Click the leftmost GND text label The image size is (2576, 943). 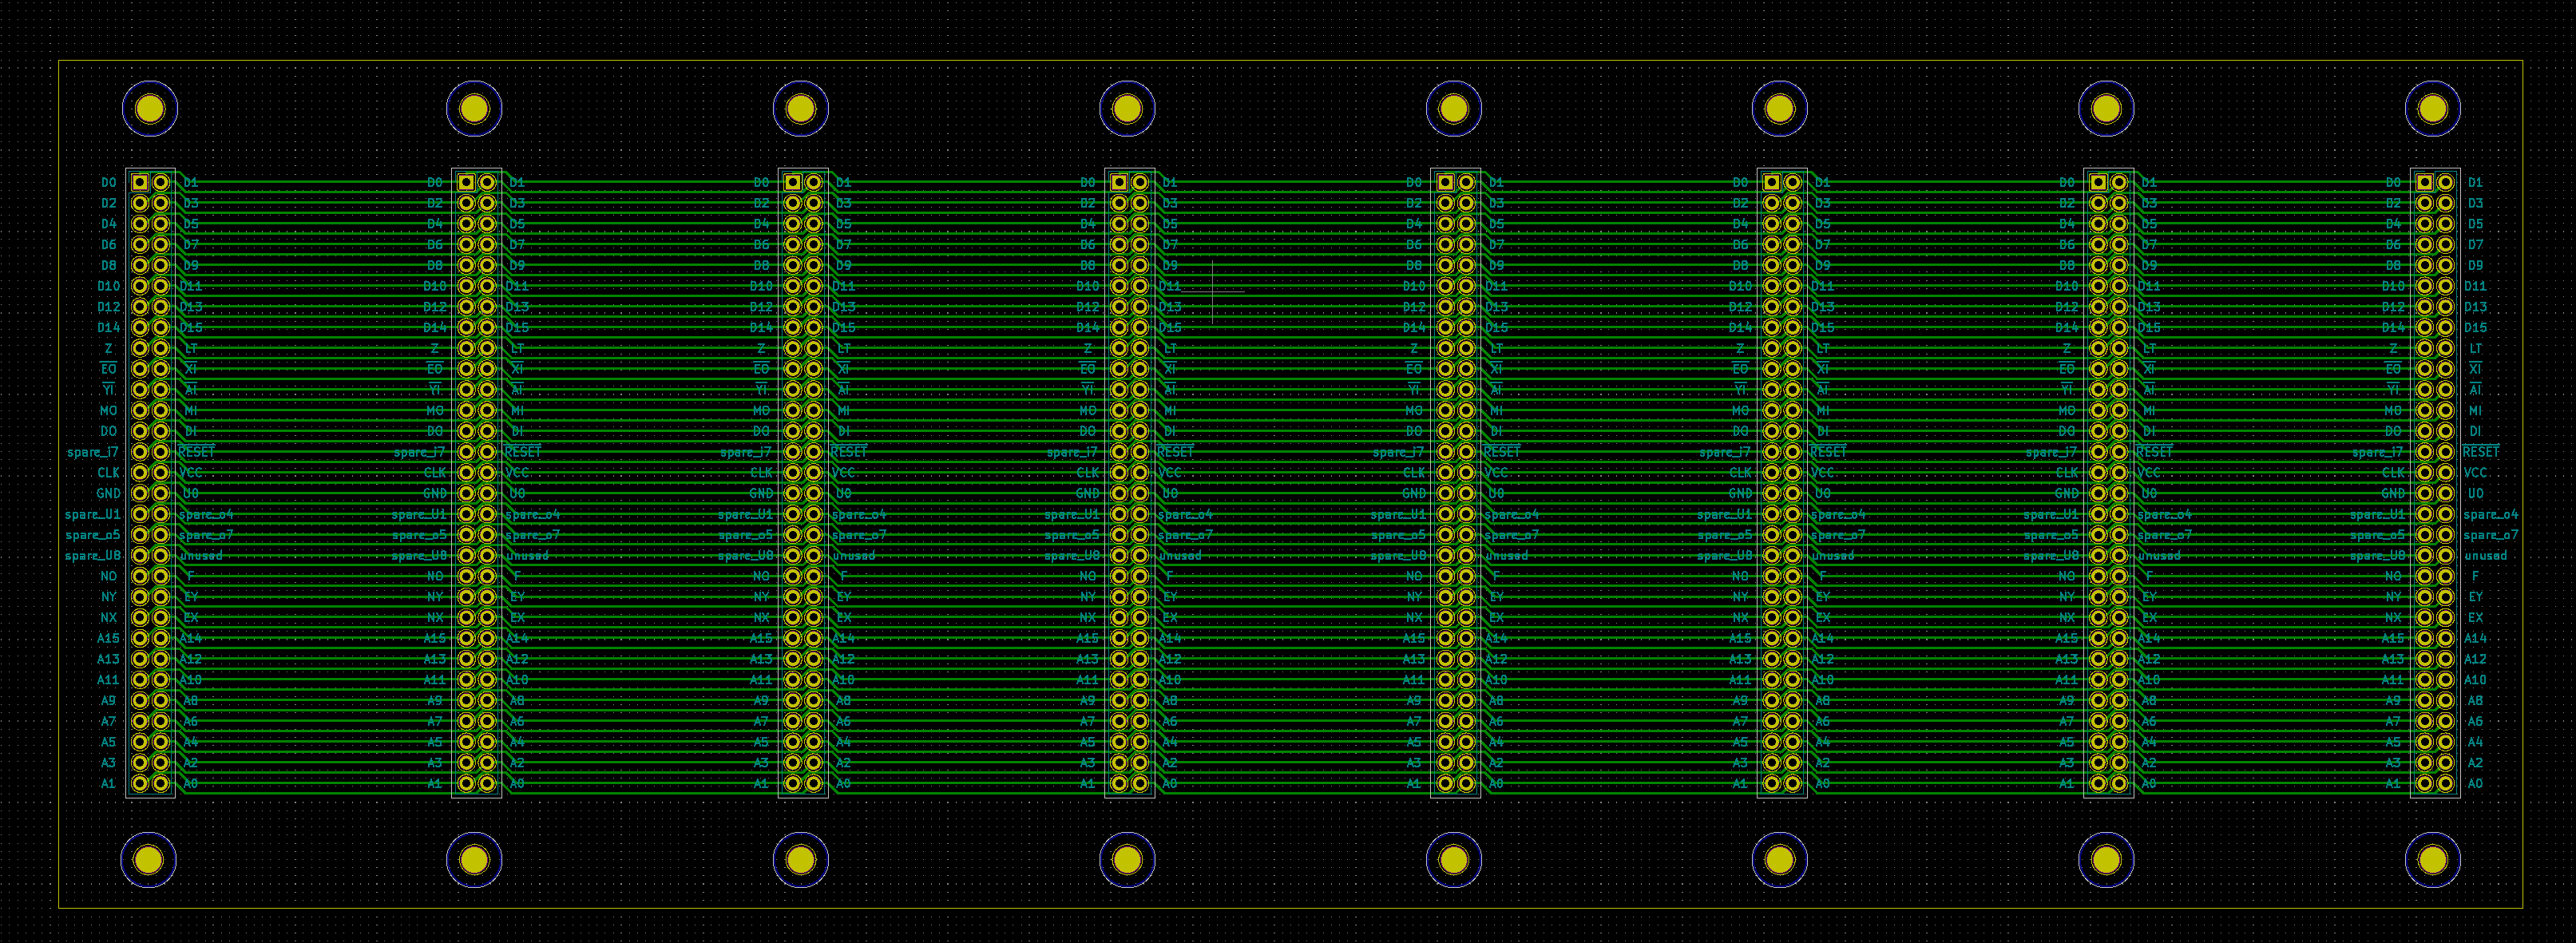tap(108, 493)
